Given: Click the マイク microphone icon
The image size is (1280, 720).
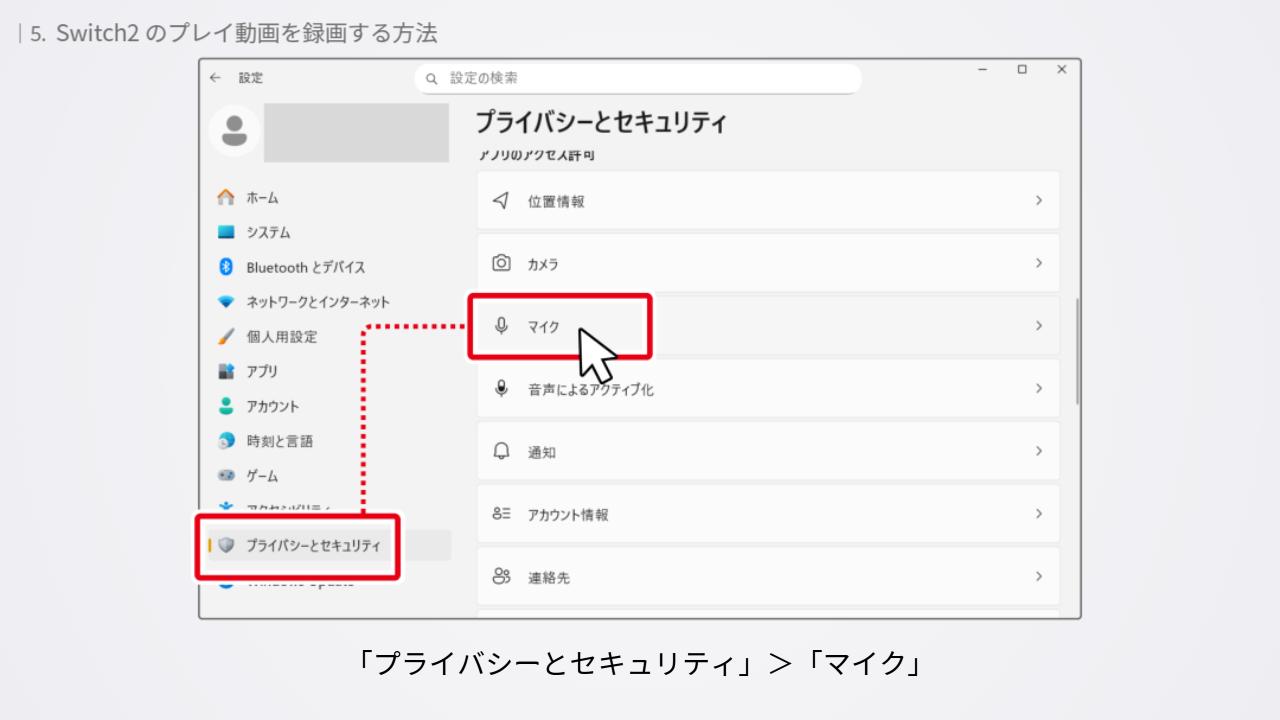Looking at the screenshot, I should [x=502, y=326].
